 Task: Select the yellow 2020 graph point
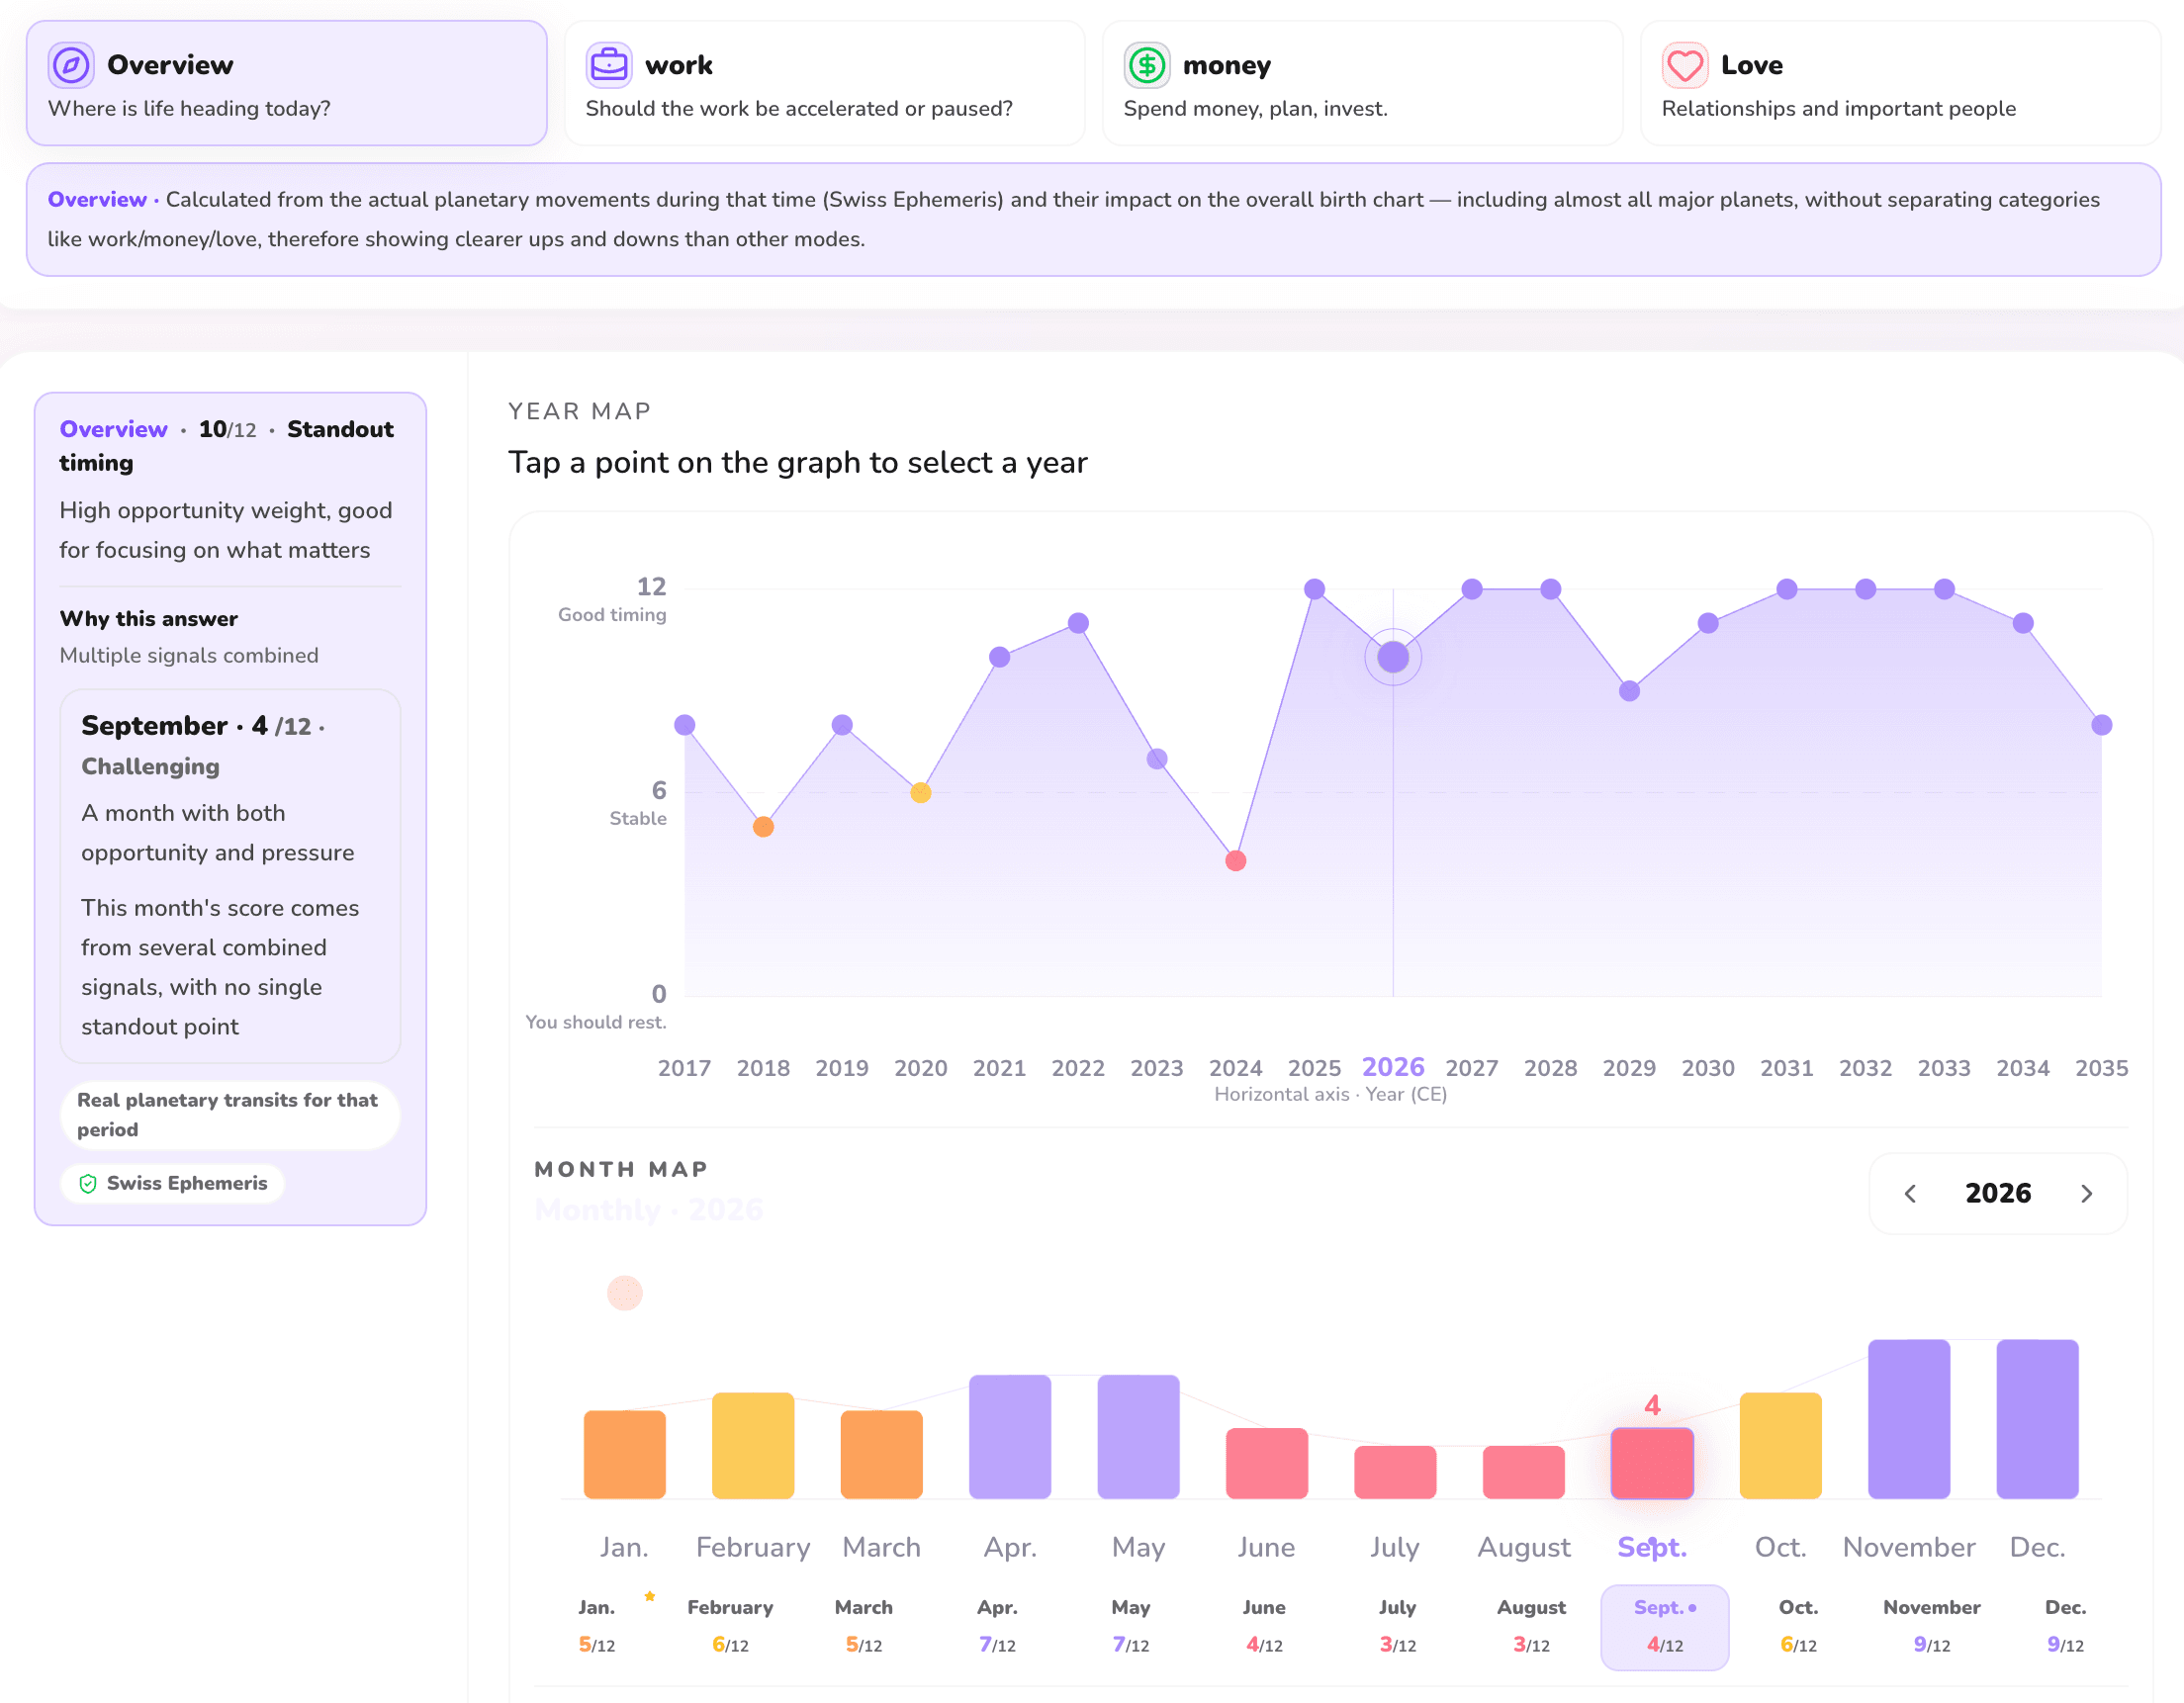coord(921,793)
